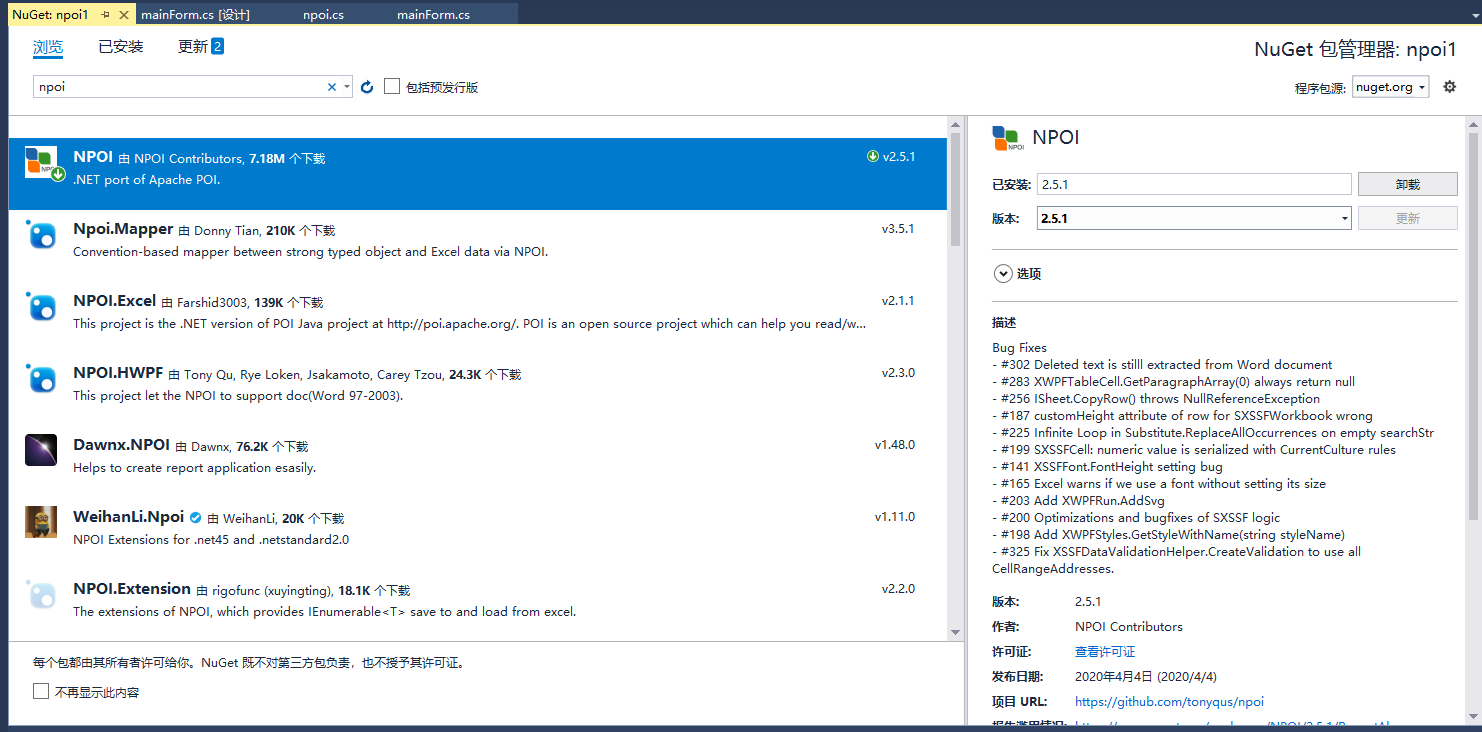
Task: Click the verified badge beside WeihanLi.Npoi
Action: point(196,518)
